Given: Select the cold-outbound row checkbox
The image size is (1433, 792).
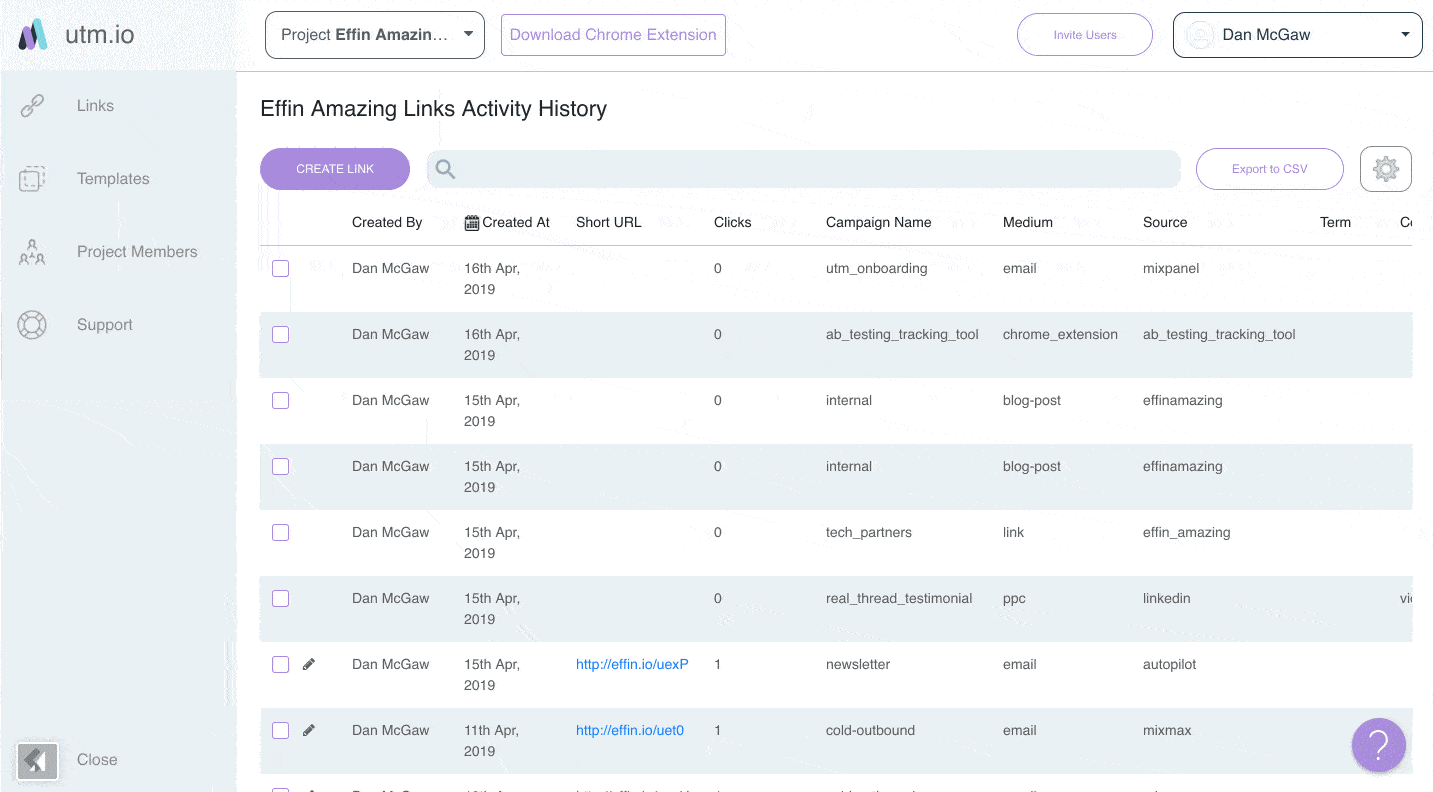Looking at the screenshot, I should [x=281, y=731].
